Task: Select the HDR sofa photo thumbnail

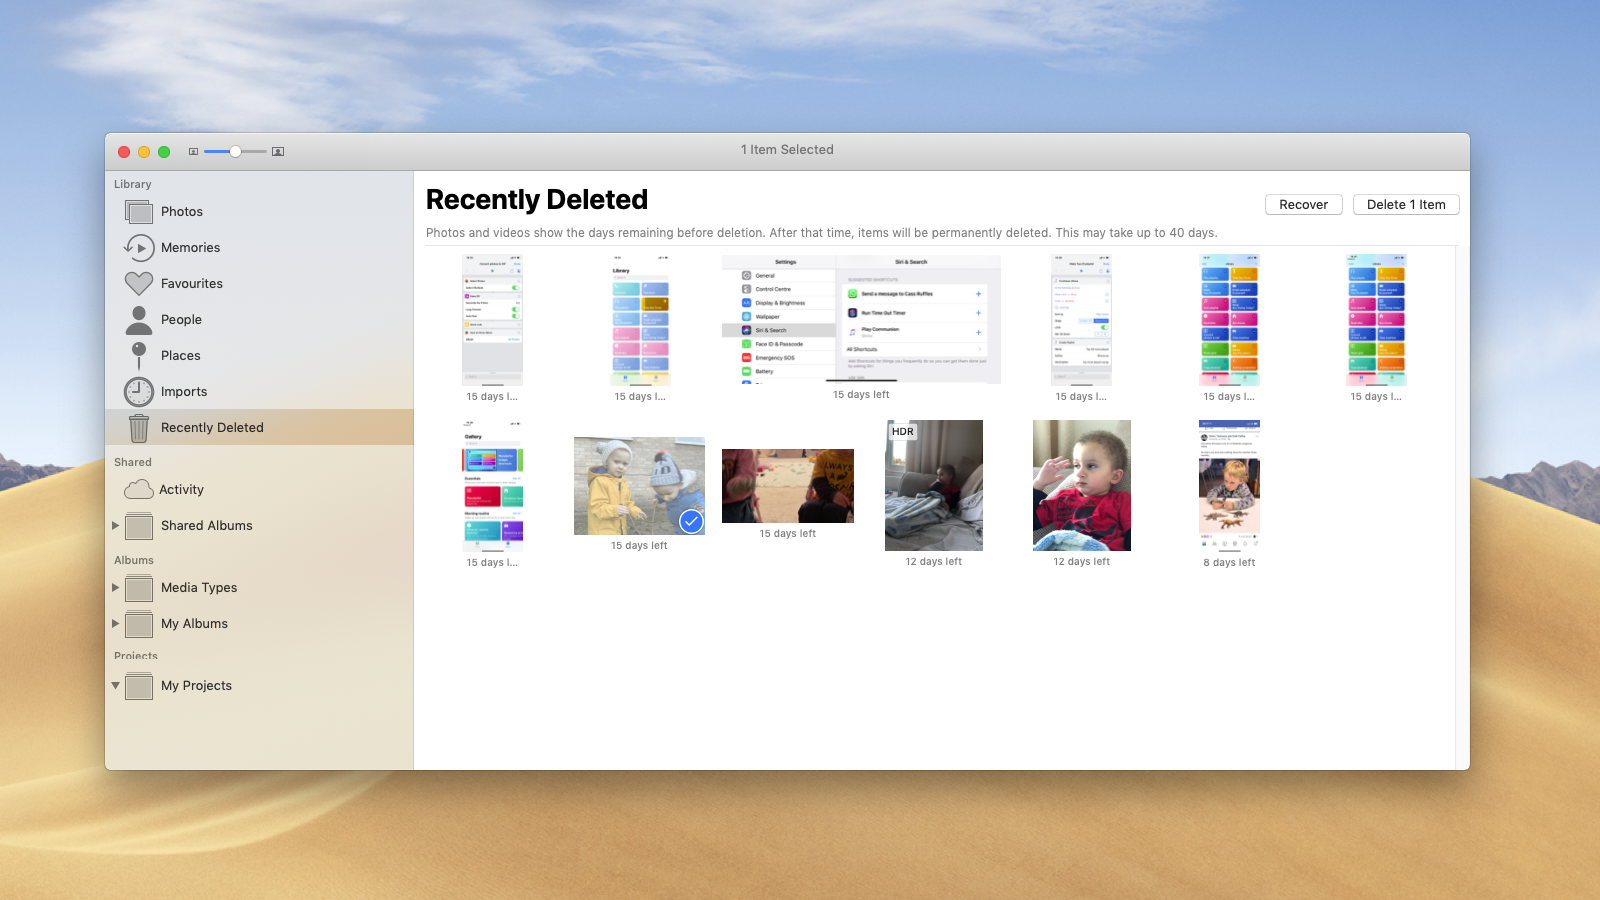Action: (934, 485)
